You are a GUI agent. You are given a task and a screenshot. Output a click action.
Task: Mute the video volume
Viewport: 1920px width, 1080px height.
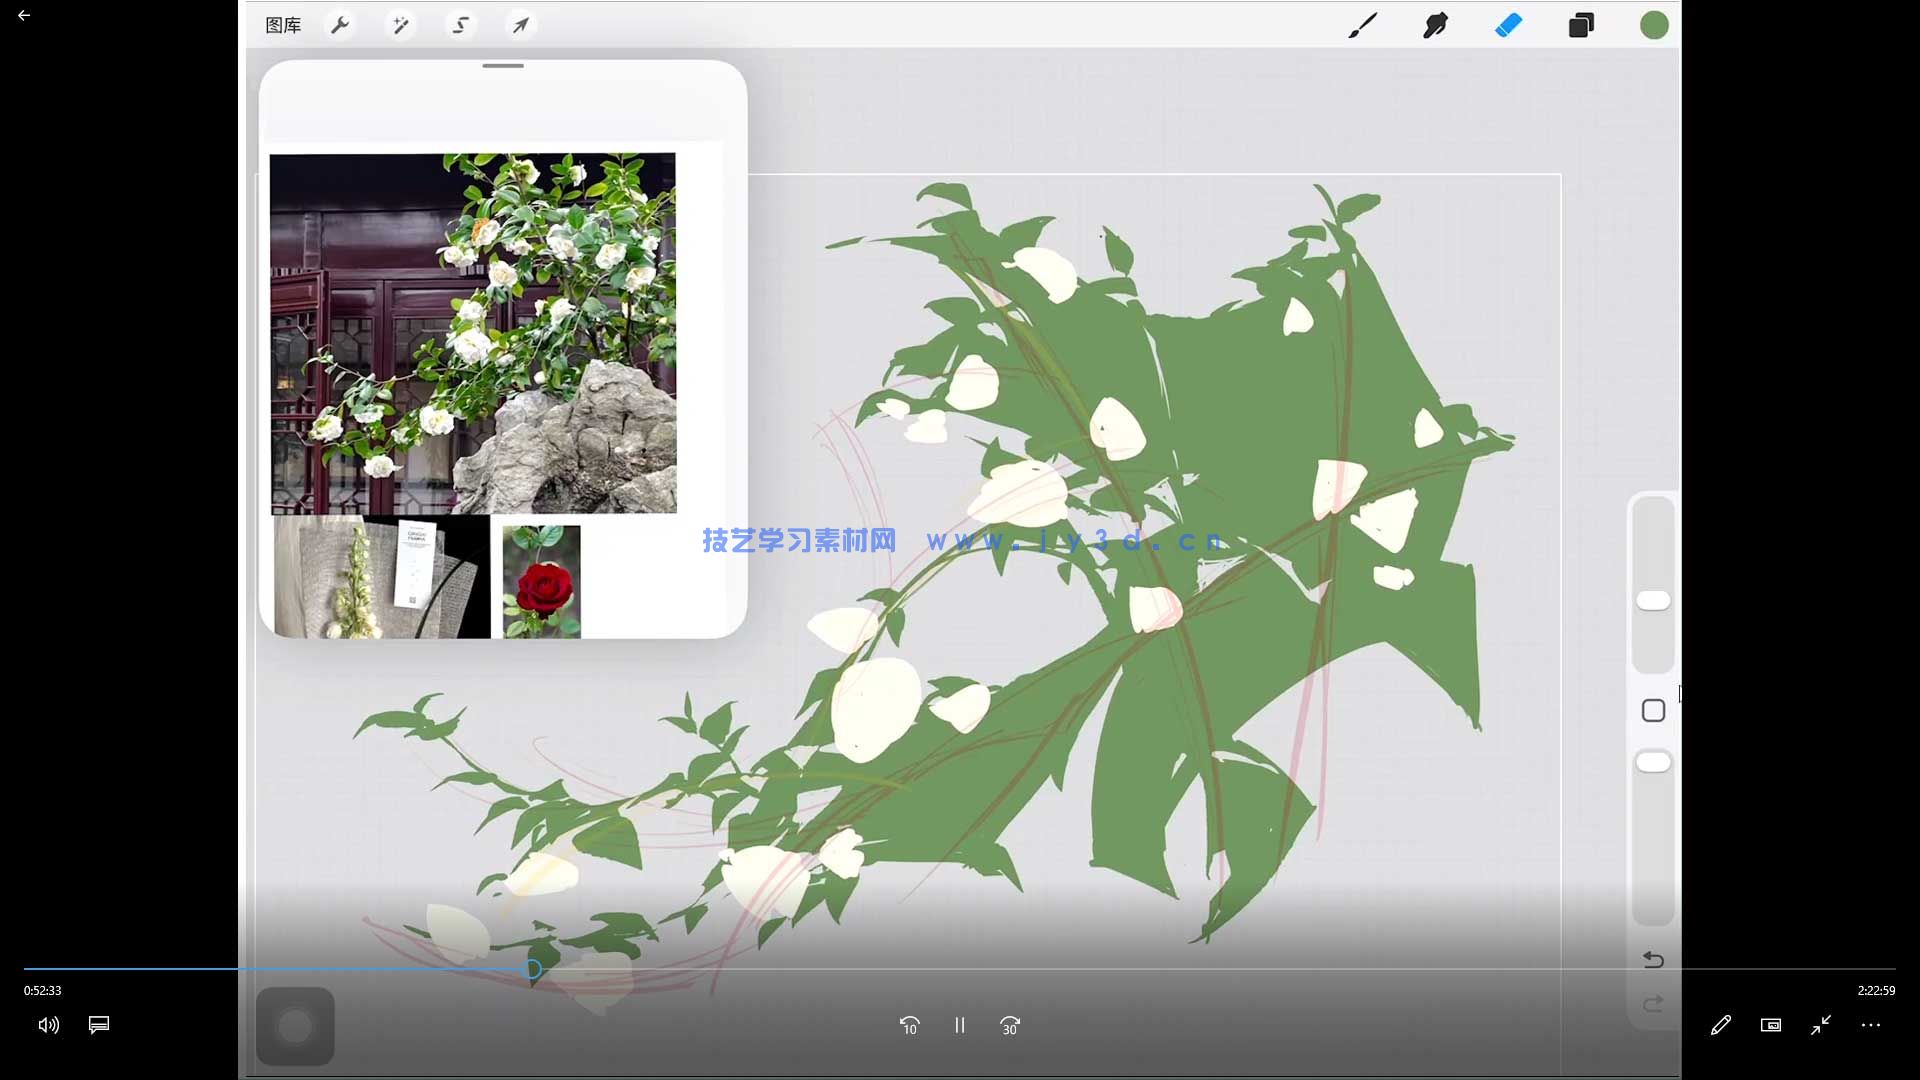(47, 1025)
